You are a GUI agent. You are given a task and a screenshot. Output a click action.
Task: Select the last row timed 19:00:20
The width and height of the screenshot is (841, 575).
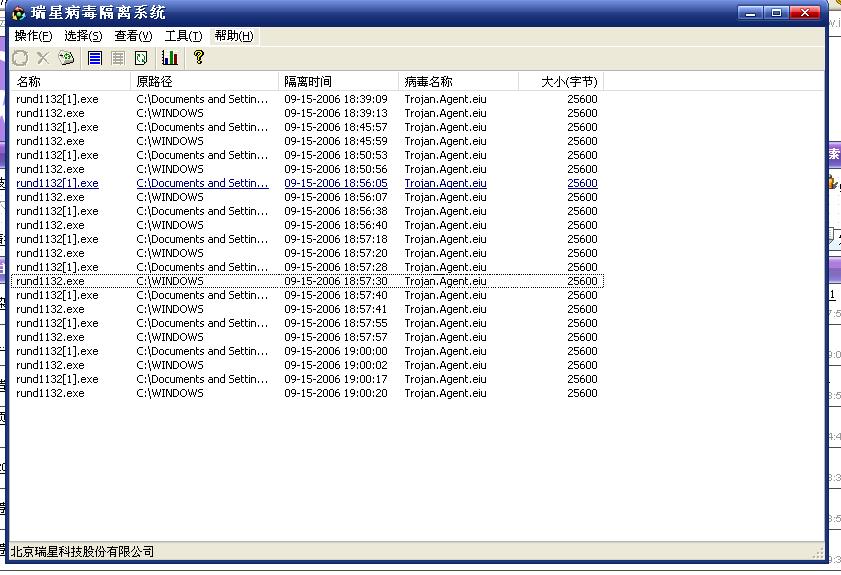[x=307, y=393]
